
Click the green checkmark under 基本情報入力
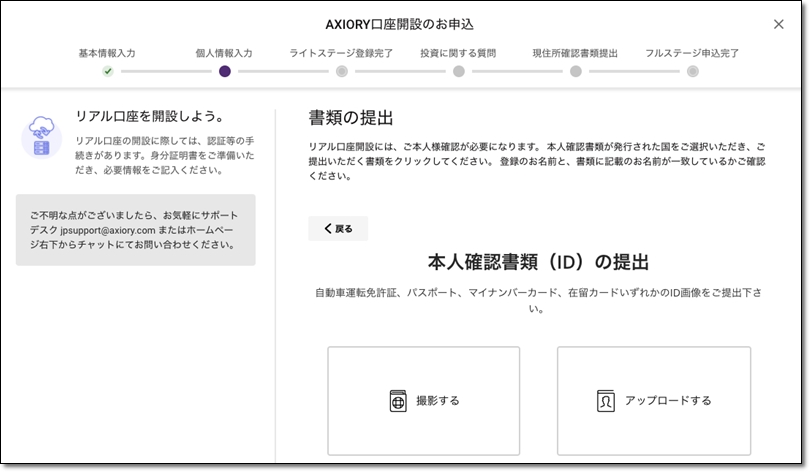tap(107, 71)
